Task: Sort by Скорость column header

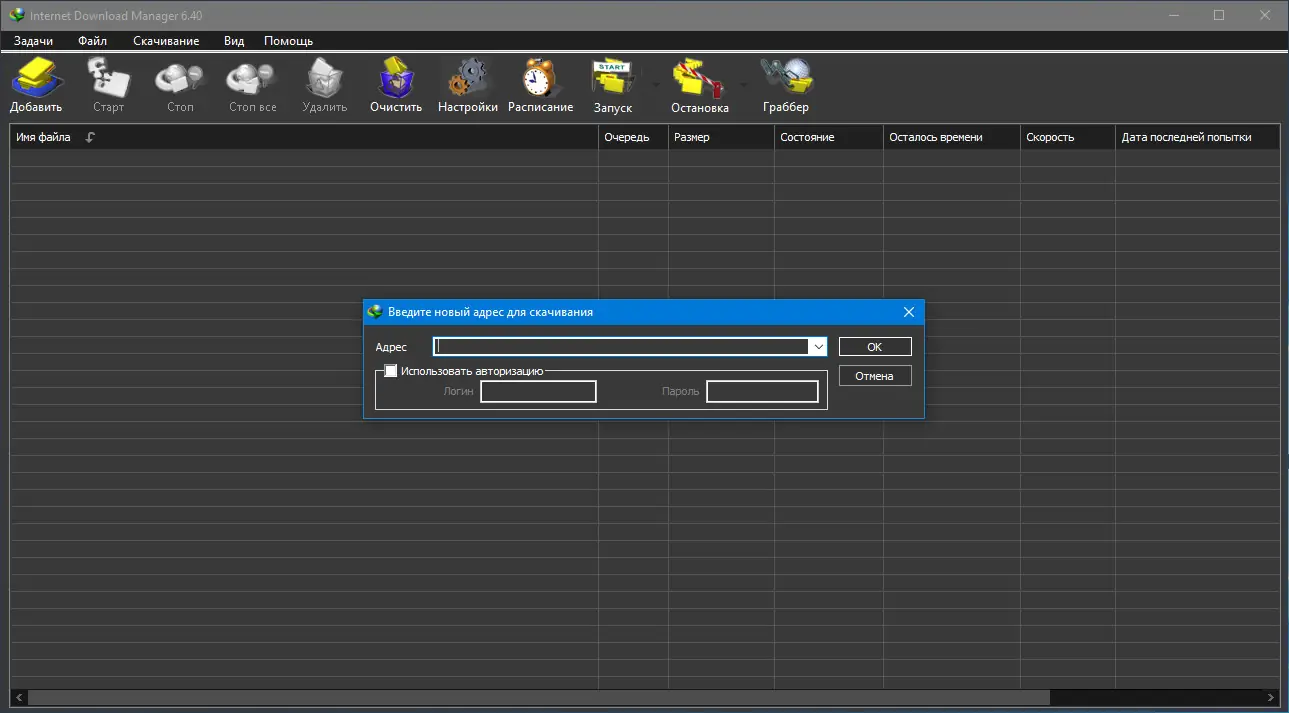Action: tap(1068, 137)
